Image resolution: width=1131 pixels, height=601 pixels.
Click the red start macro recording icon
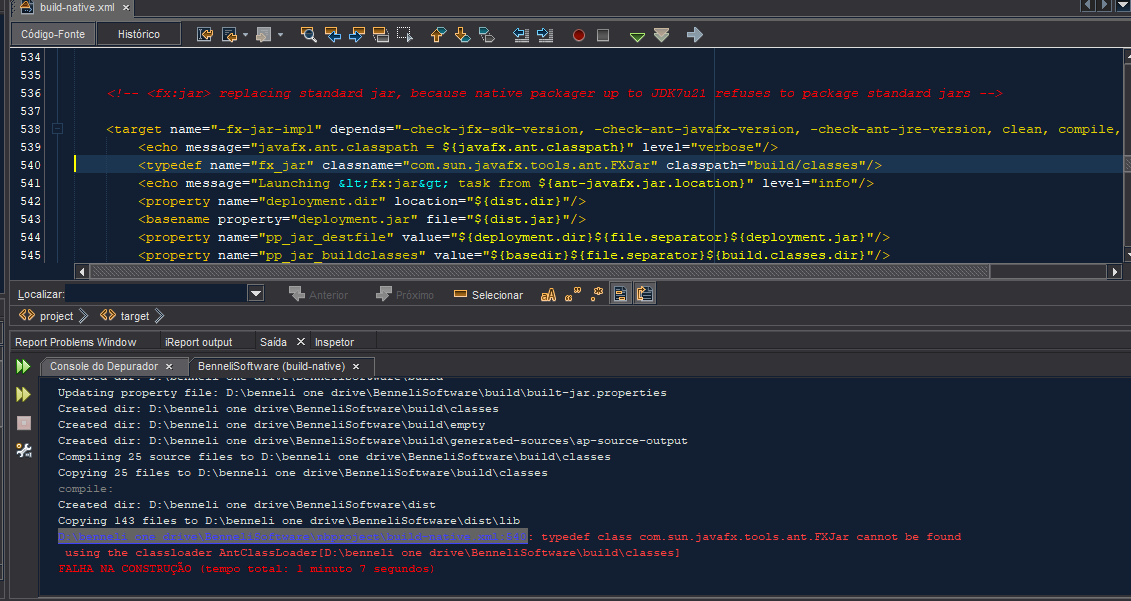coord(578,35)
